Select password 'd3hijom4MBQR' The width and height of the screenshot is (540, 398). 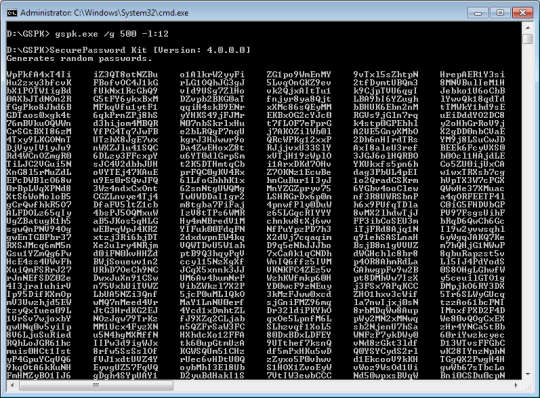(125, 123)
